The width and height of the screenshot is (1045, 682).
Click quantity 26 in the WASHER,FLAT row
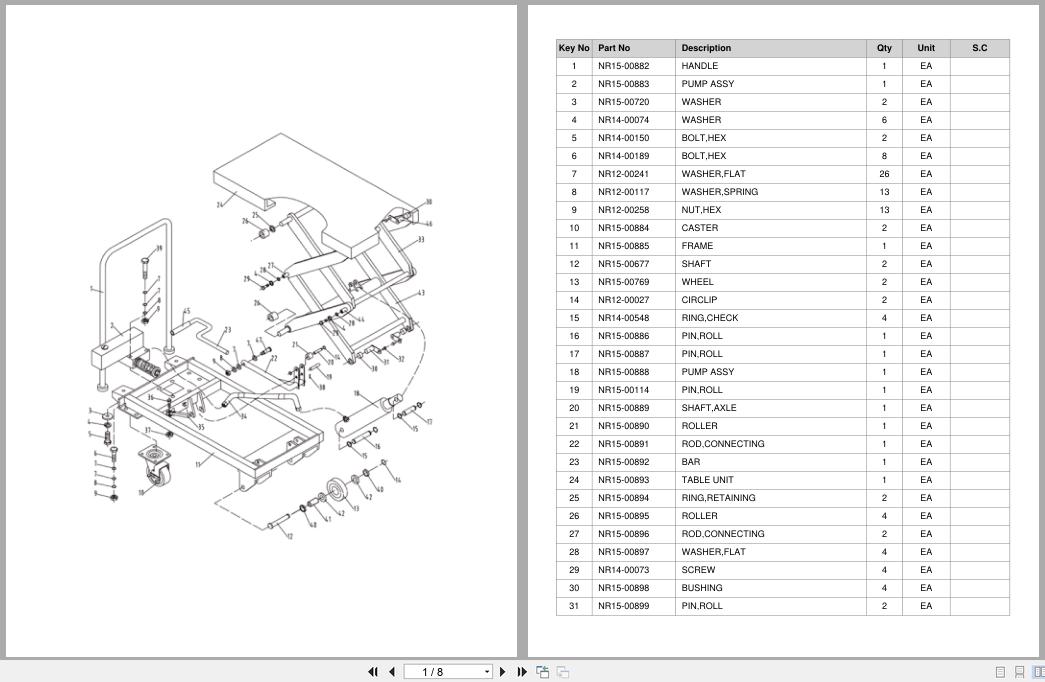(x=884, y=174)
